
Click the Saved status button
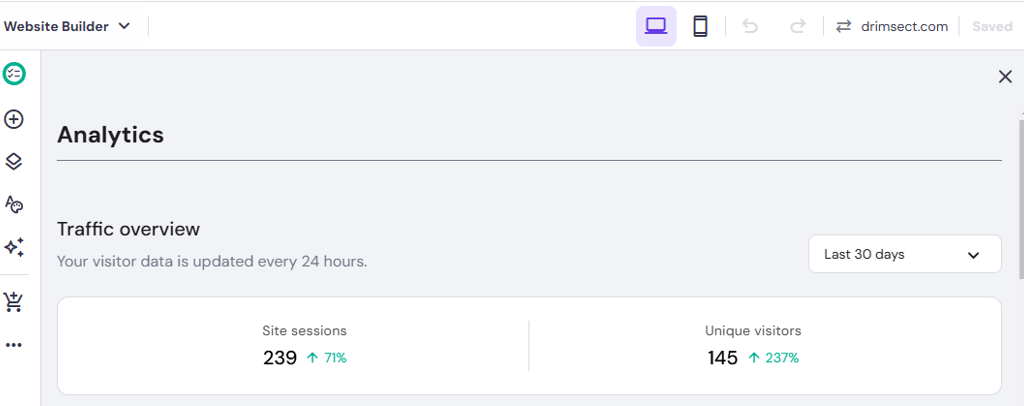[992, 26]
